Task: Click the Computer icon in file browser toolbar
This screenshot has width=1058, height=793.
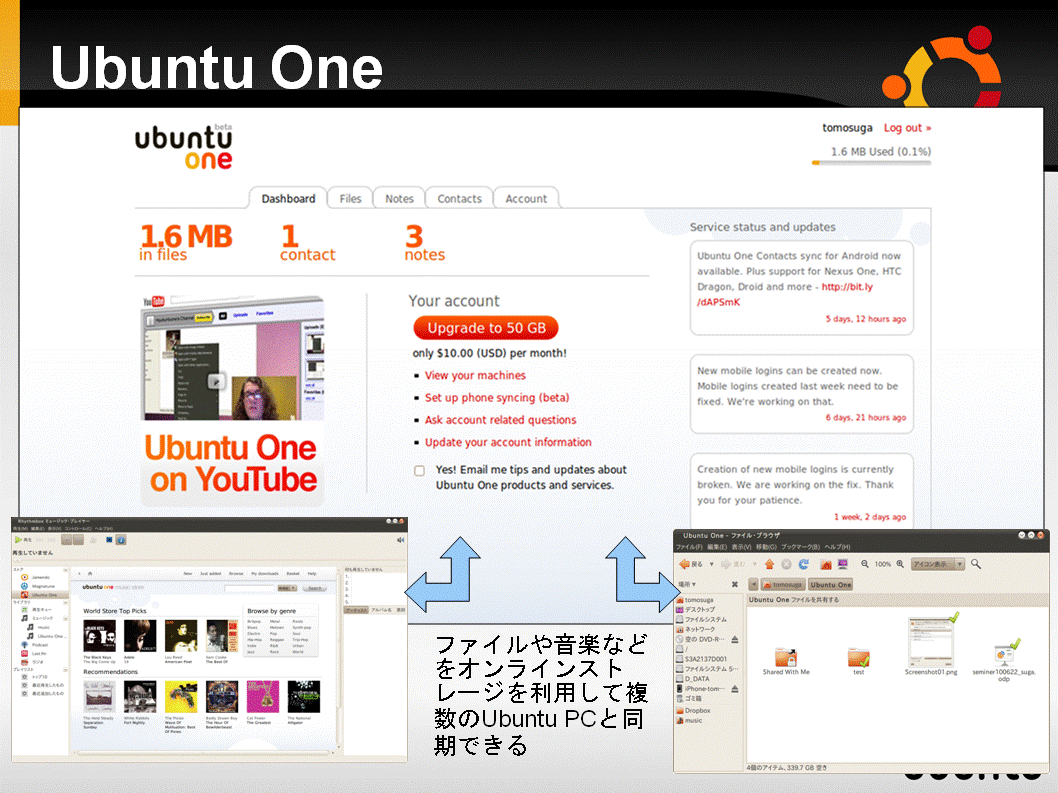Action: pos(842,564)
